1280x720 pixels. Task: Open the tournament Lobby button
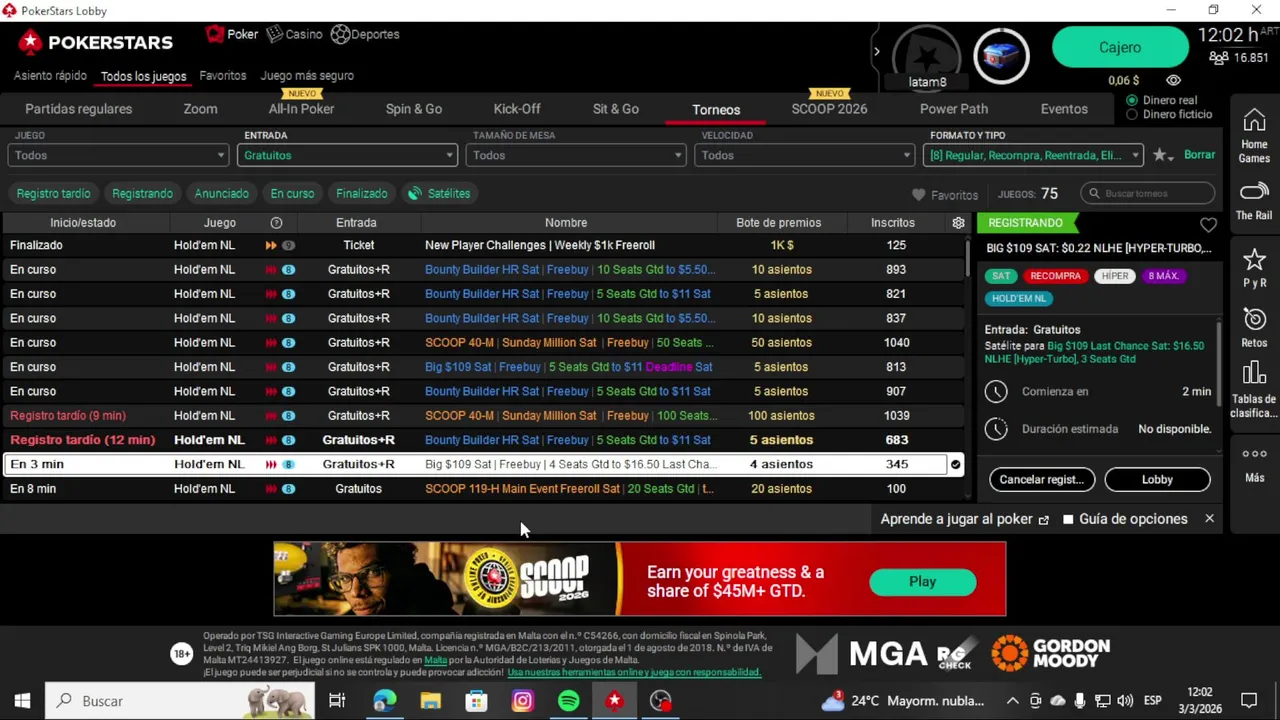(1157, 479)
